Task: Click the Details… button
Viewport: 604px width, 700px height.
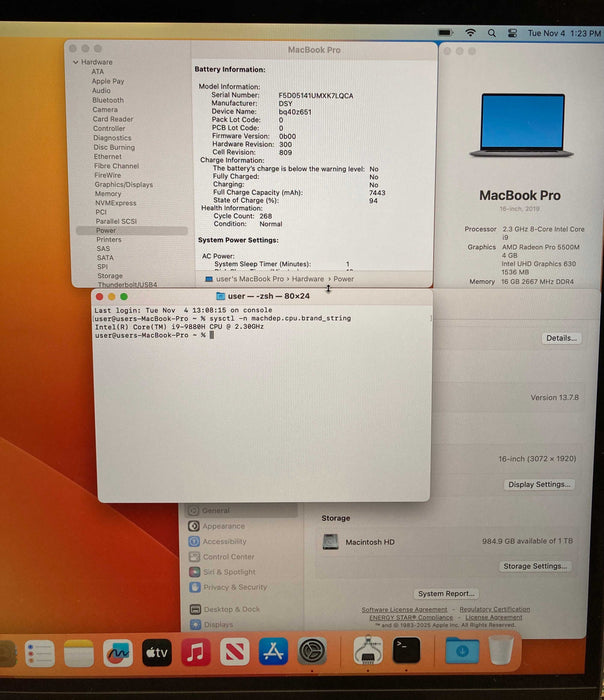Action: 561,338
